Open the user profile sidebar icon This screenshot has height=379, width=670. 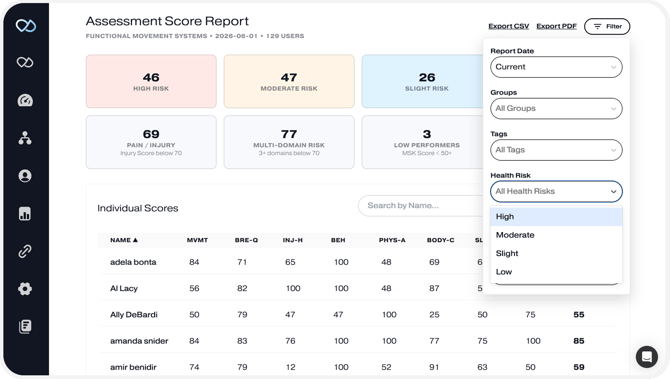[25, 176]
